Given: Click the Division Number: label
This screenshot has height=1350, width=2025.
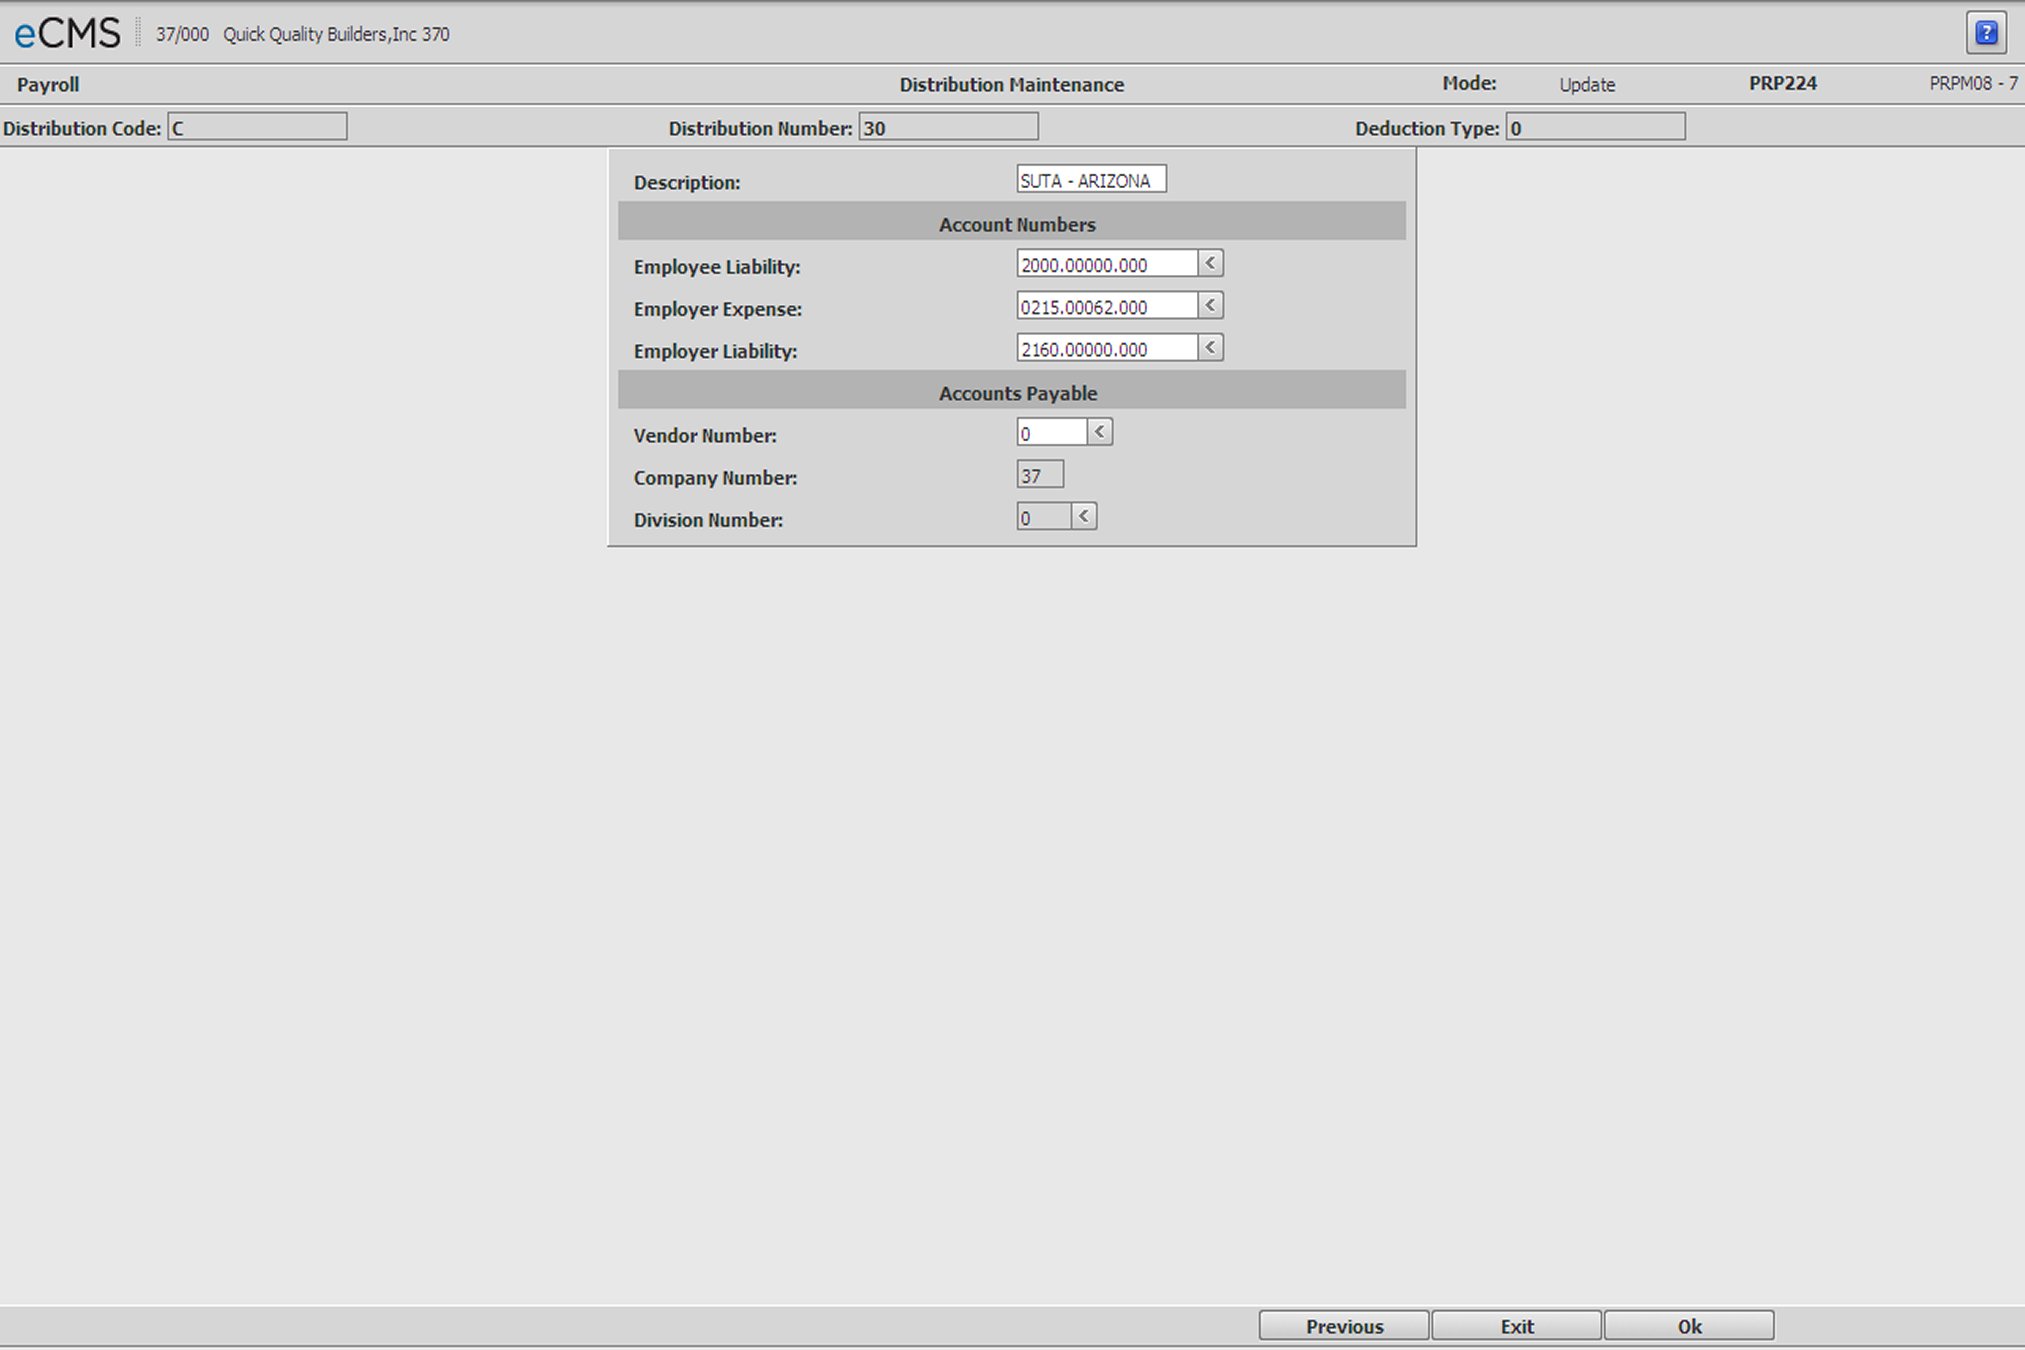Looking at the screenshot, I should (x=708, y=520).
